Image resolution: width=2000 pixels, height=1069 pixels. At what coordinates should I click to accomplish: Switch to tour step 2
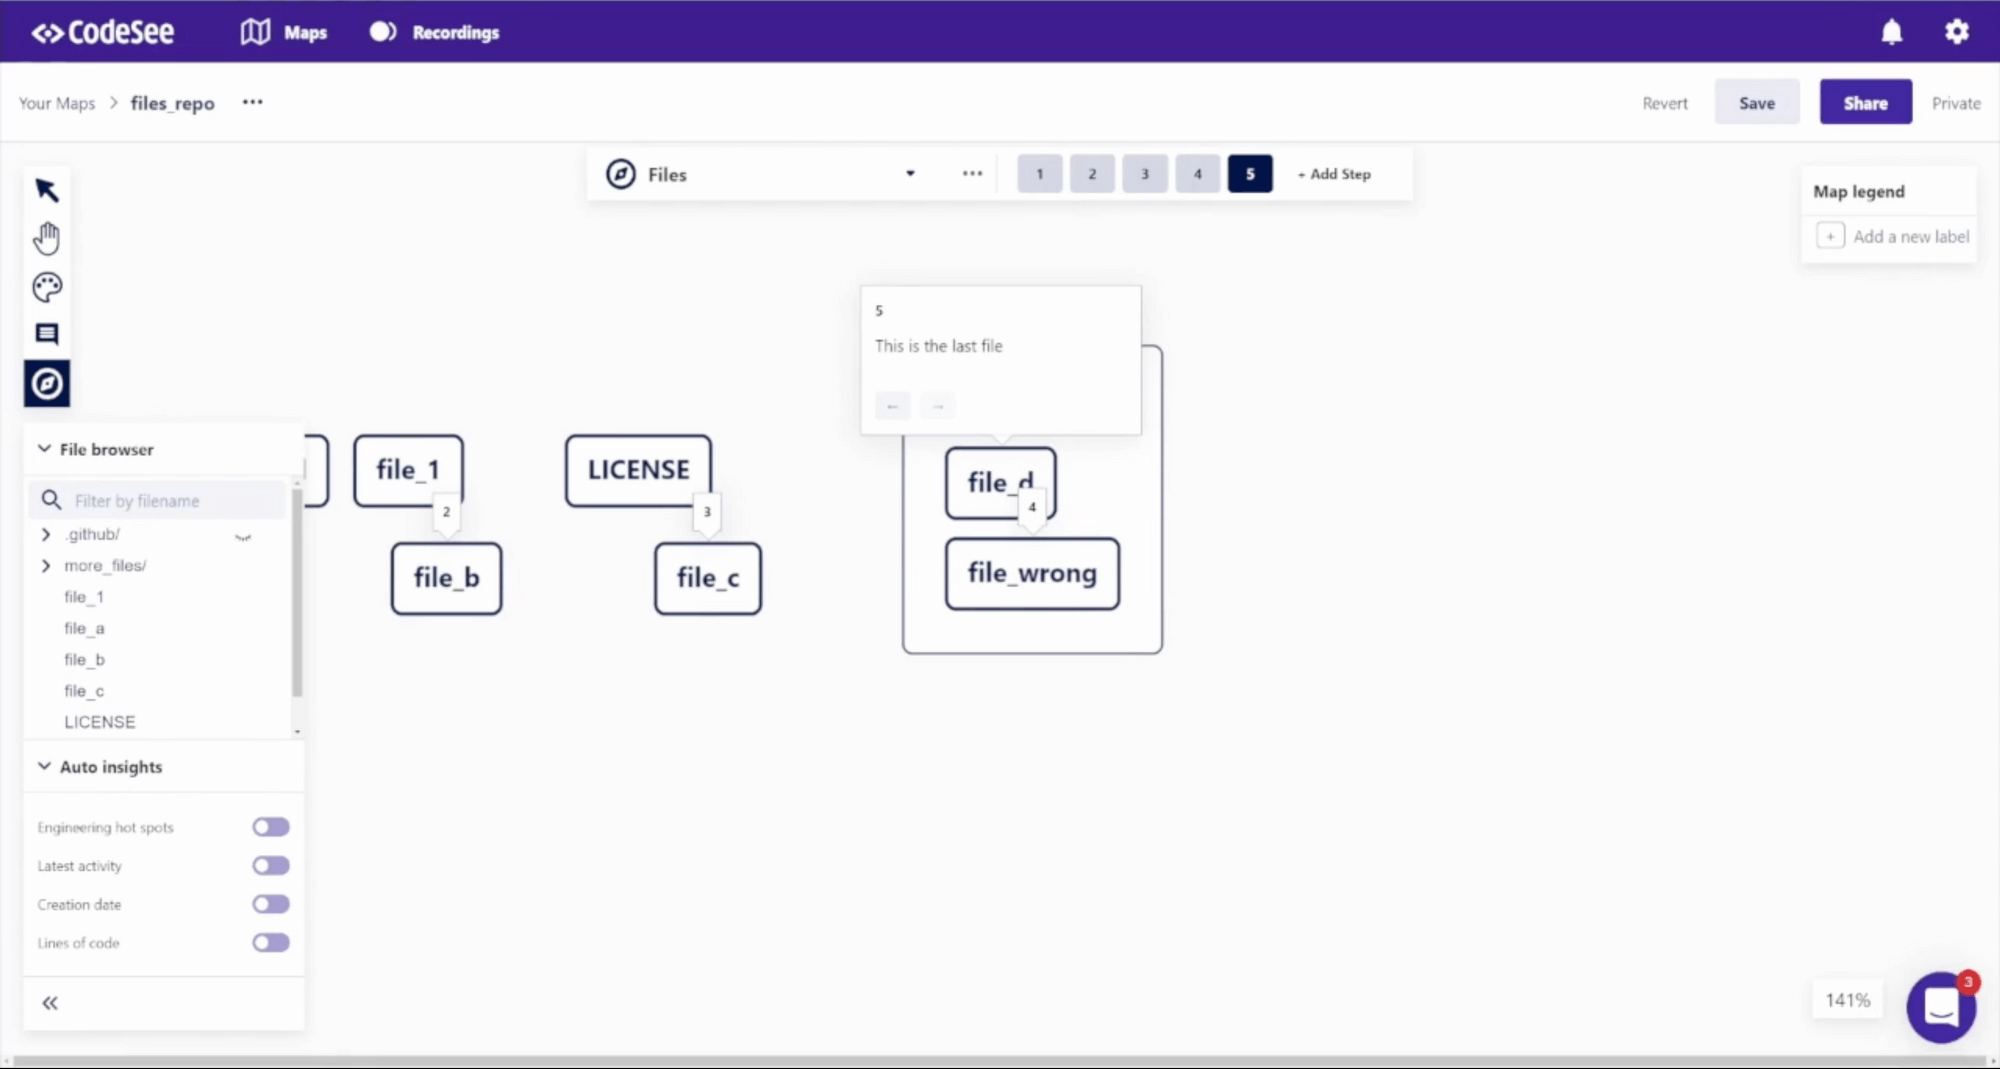tap(1092, 173)
